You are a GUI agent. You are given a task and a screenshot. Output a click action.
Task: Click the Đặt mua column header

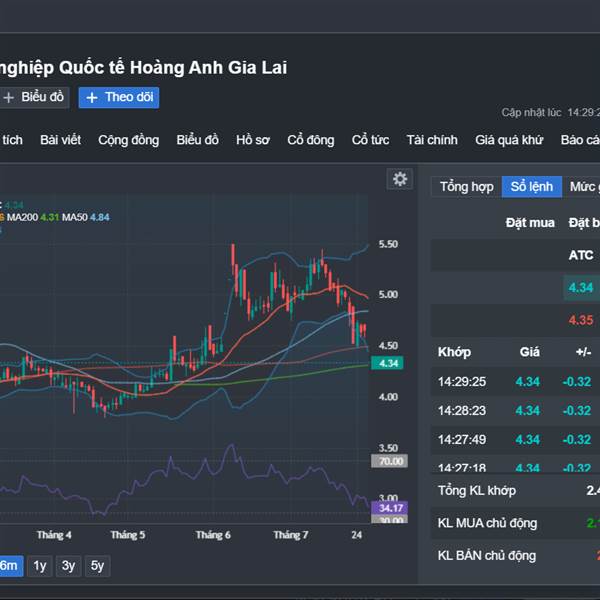530,223
